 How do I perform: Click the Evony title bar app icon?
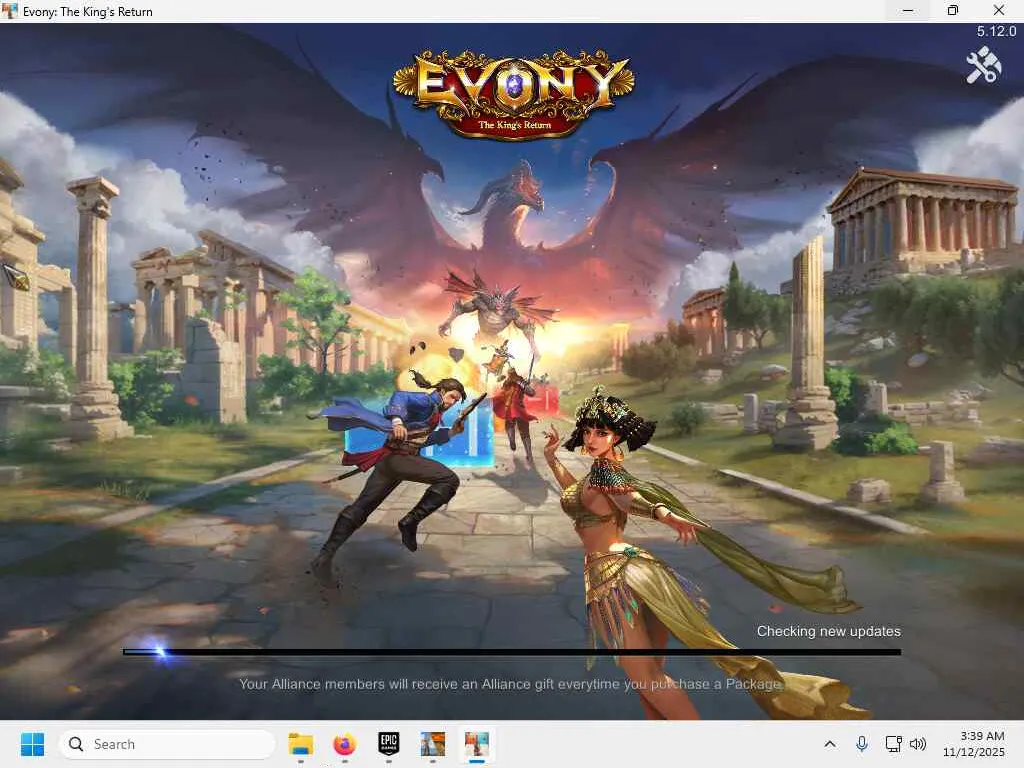pyautogui.click(x=10, y=11)
